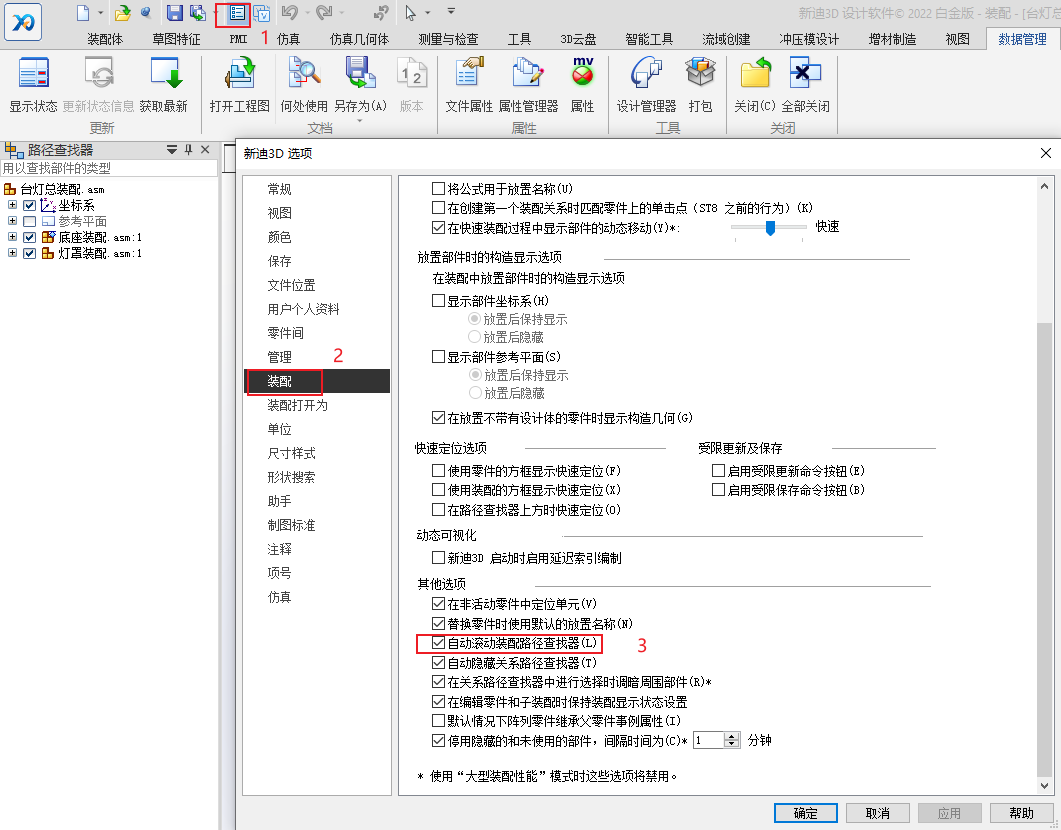Launch 设计管理器 tool
The height and width of the screenshot is (830, 1061).
pos(646,73)
